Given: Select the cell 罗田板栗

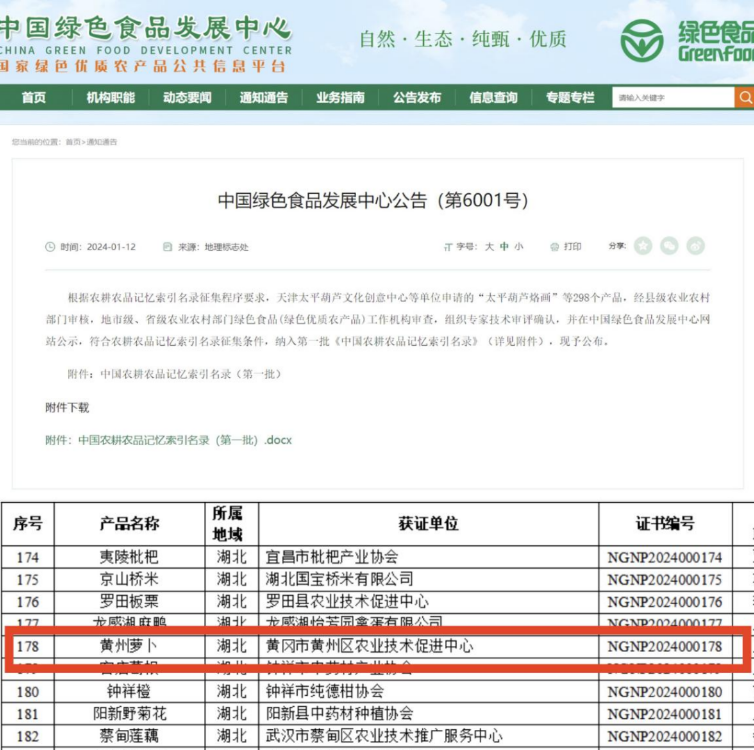Looking at the screenshot, I should coord(129,601).
